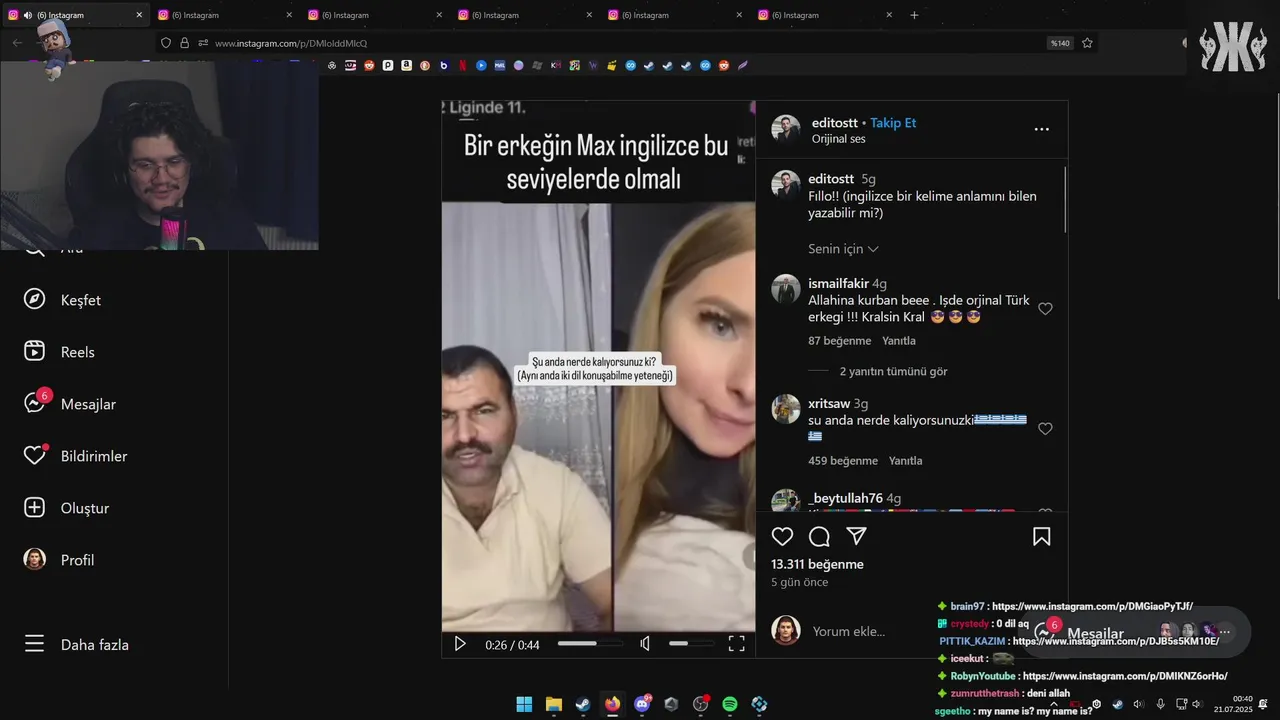Open Spotify from the taskbar
Screen dimensions: 1280x720
pyautogui.click(x=730, y=704)
